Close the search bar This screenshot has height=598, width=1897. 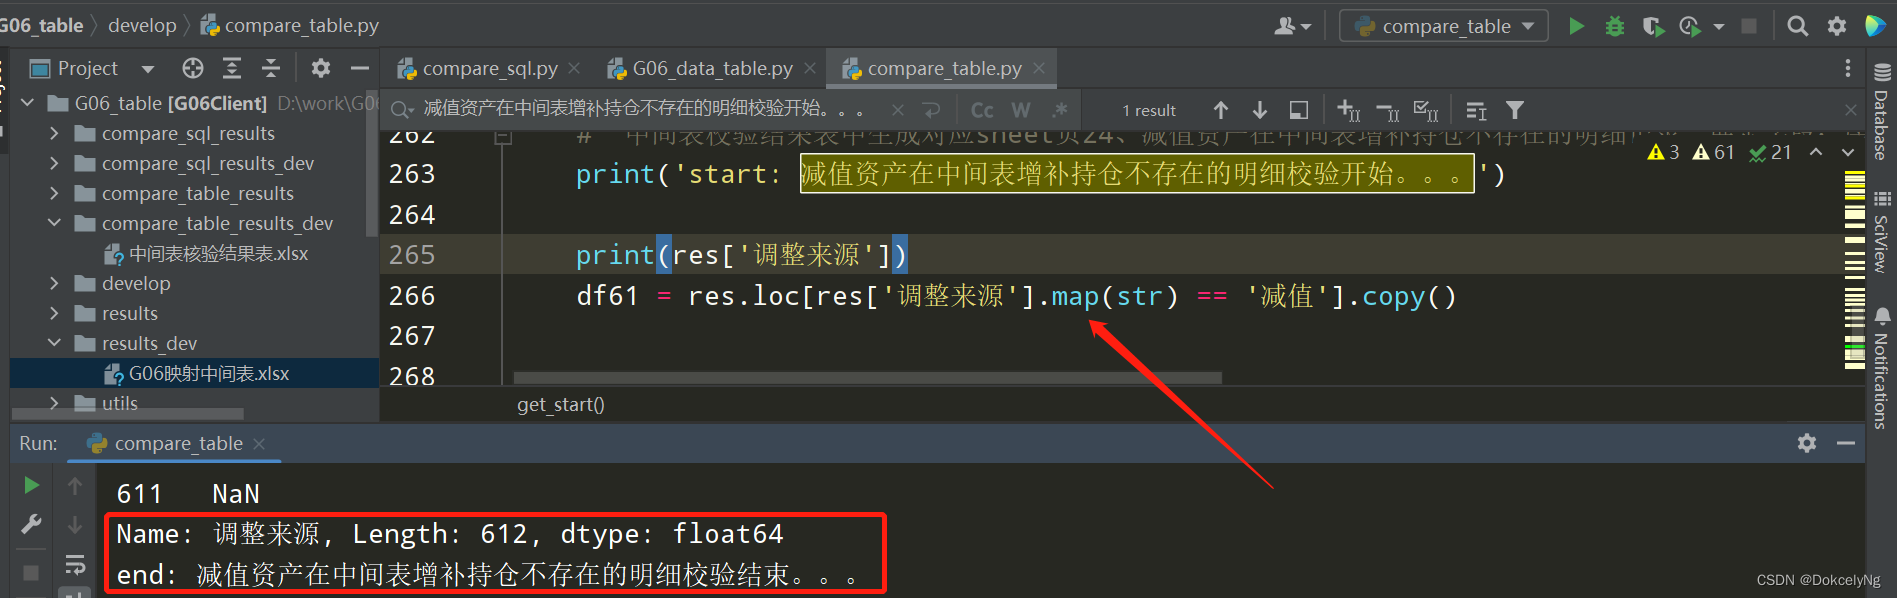point(1851,110)
